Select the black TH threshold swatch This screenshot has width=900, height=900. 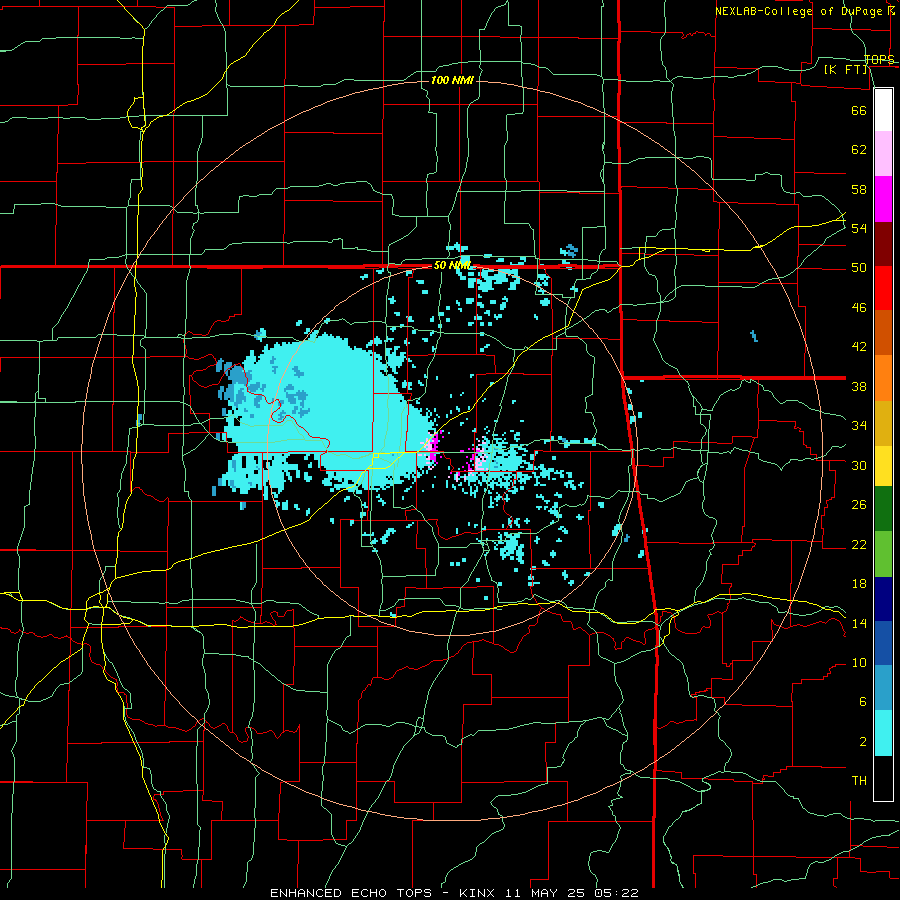point(883,778)
